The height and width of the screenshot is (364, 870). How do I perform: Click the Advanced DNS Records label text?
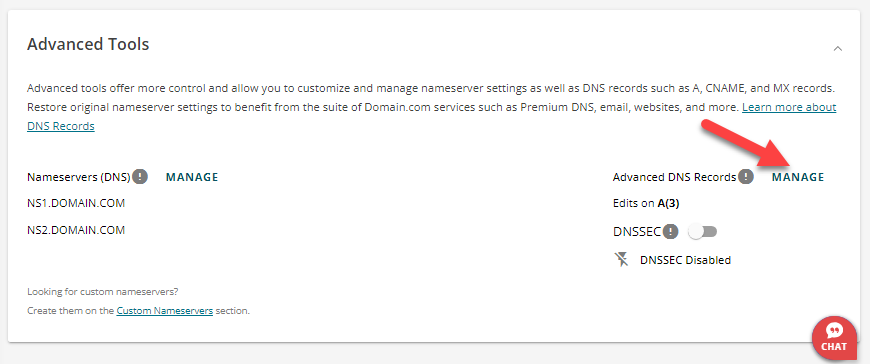point(675,177)
